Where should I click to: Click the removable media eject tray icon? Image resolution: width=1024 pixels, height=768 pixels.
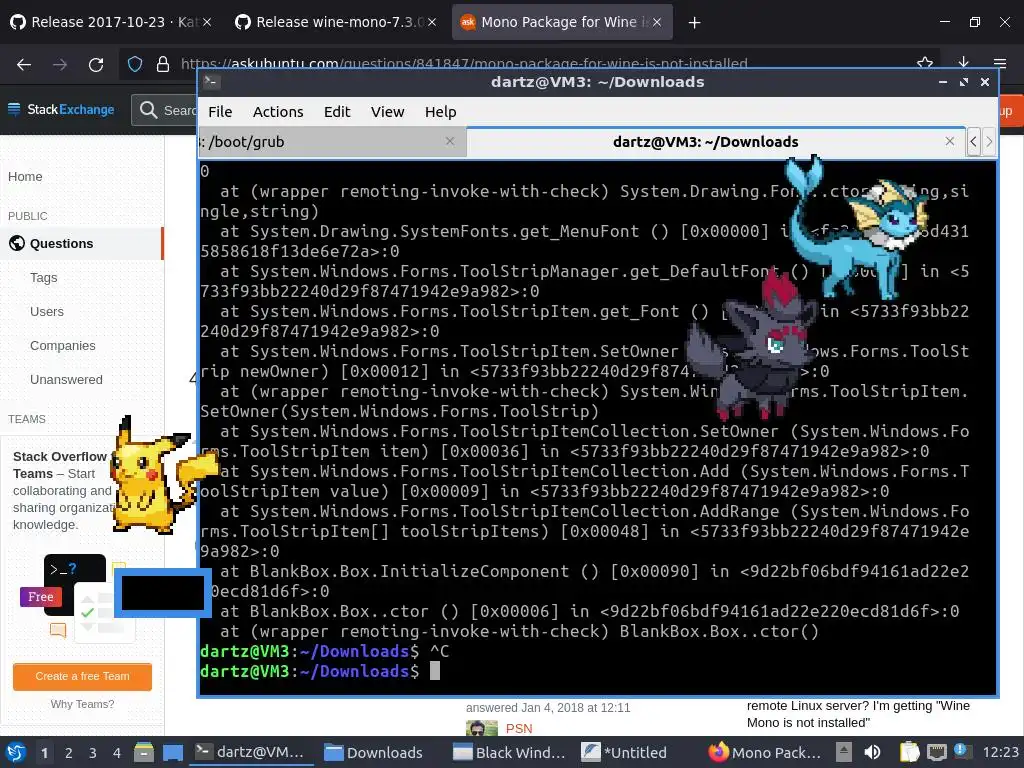click(844, 752)
